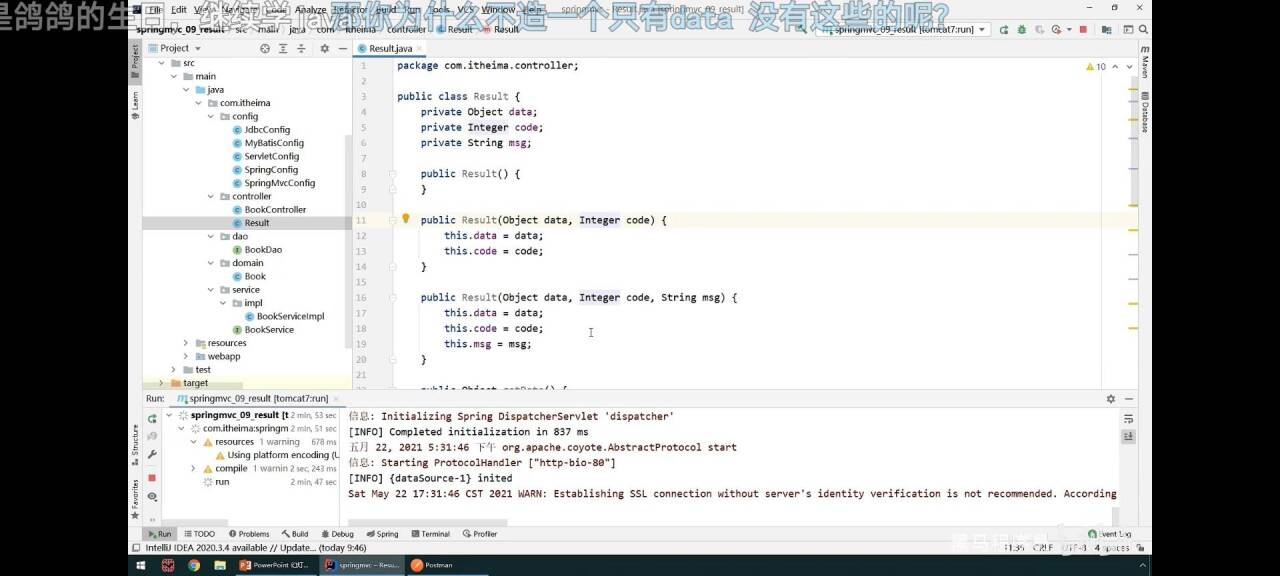
Task: Click Windows Start button
Action: [x=140, y=565]
